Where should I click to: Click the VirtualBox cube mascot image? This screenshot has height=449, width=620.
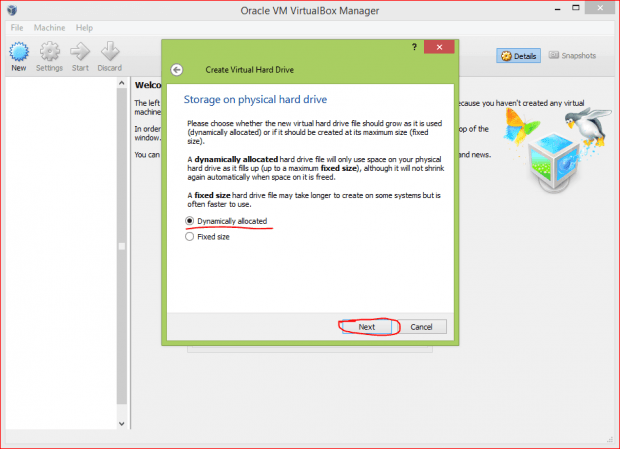(554, 160)
